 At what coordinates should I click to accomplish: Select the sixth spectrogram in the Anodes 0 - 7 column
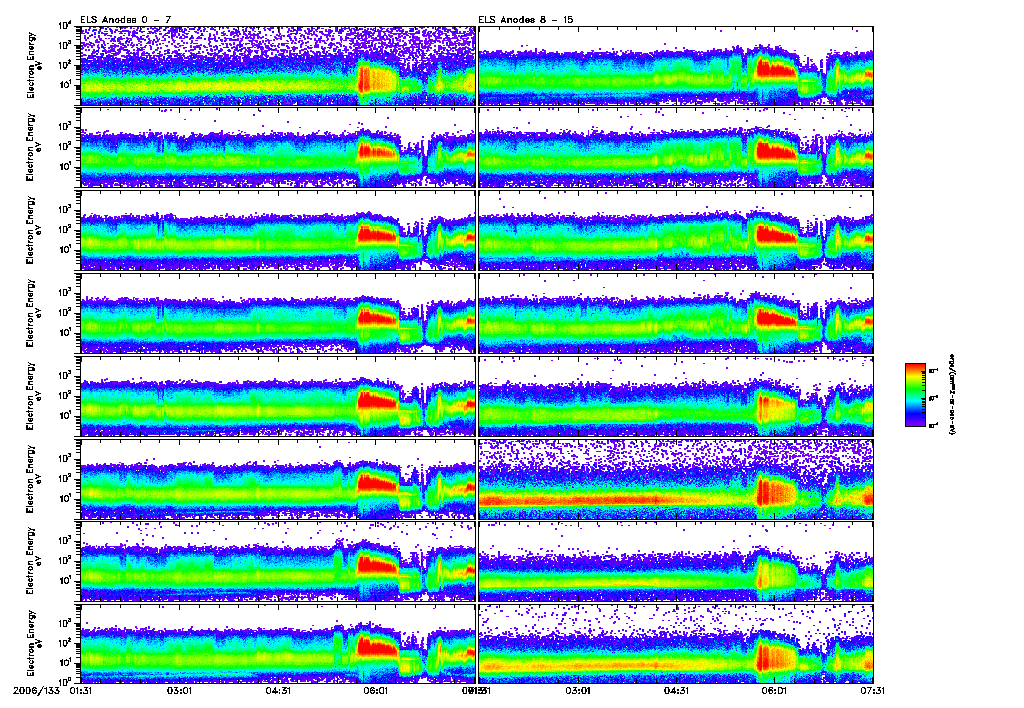click(x=278, y=479)
